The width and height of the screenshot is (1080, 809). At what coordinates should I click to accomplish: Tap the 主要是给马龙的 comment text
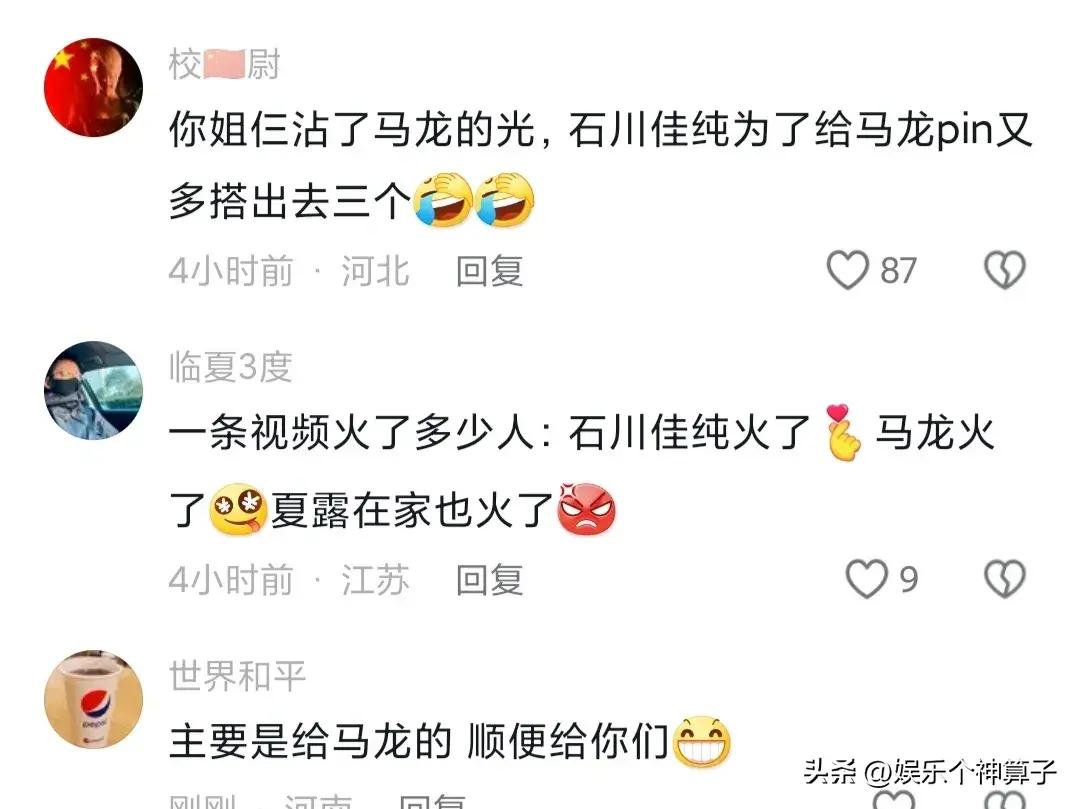tap(449, 742)
